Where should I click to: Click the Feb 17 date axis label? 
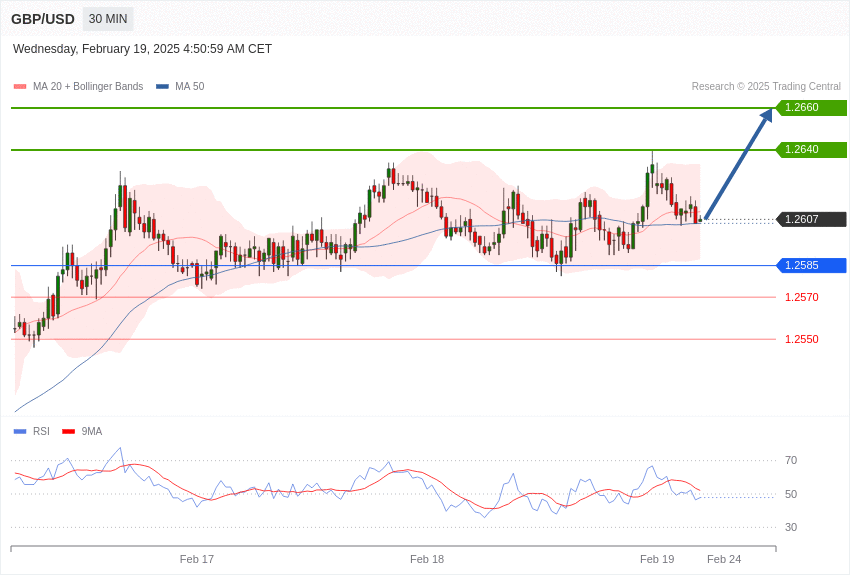point(197,559)
